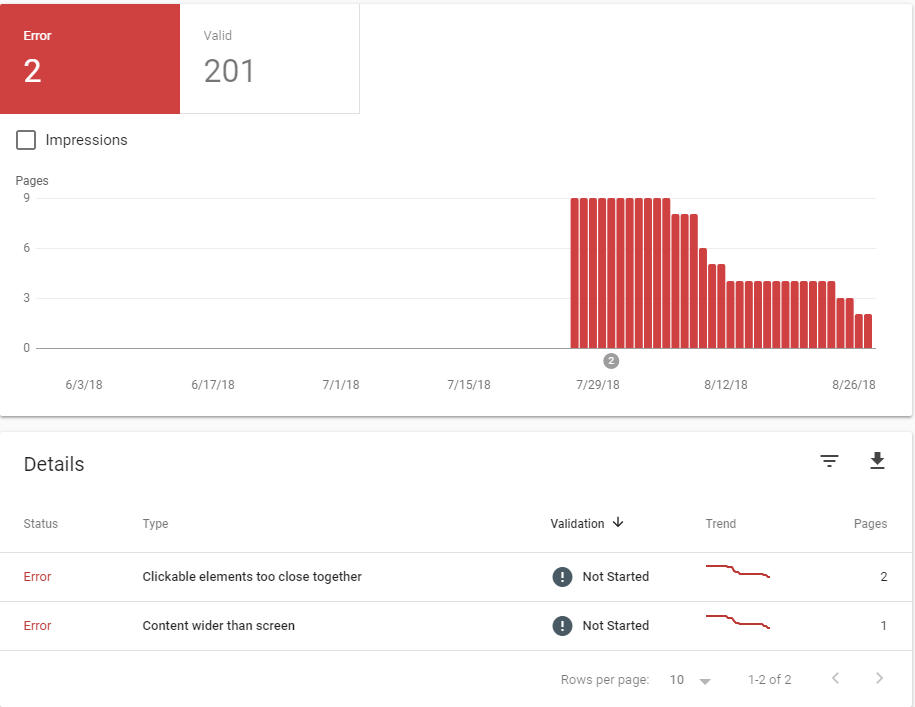The image size is (915, 707).
Task: Open the Clickable elements too close together row
Action: pos(455,577)
